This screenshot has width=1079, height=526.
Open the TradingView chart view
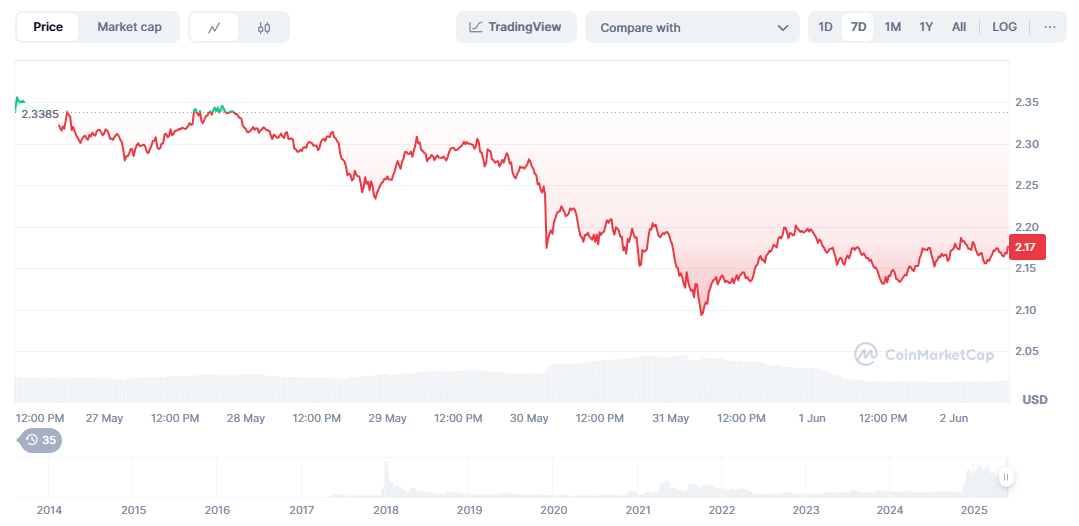(516, 27)
